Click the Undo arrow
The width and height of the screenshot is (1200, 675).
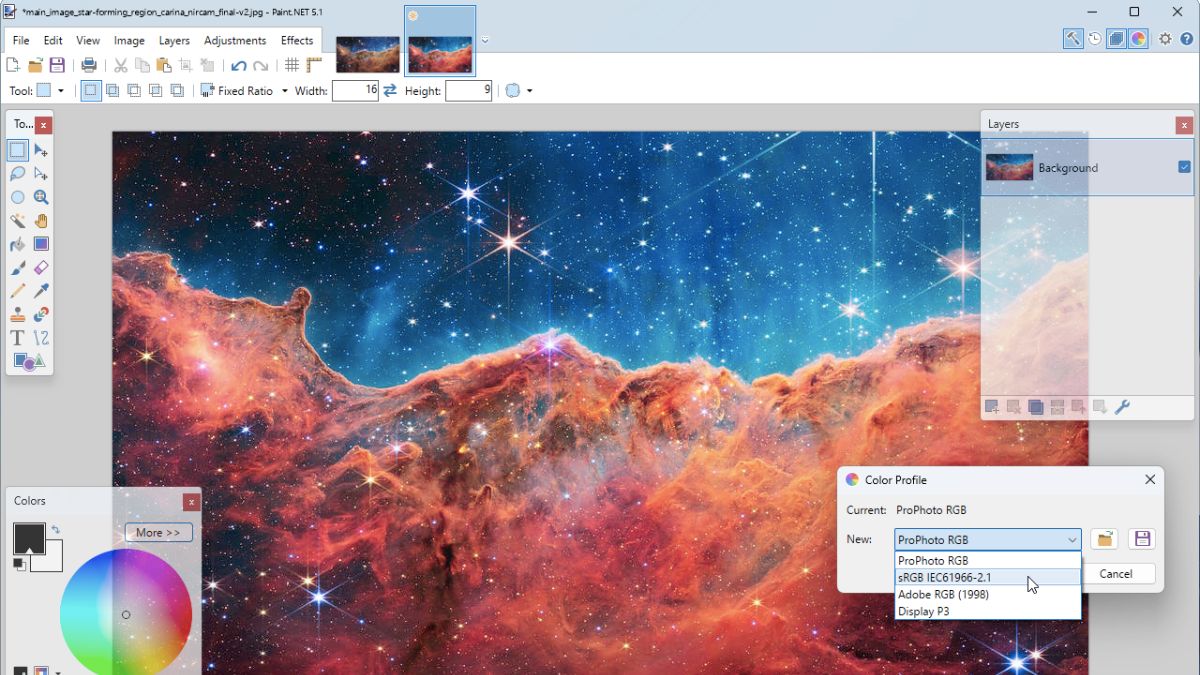pyautogui.click(x=238, y=65)
